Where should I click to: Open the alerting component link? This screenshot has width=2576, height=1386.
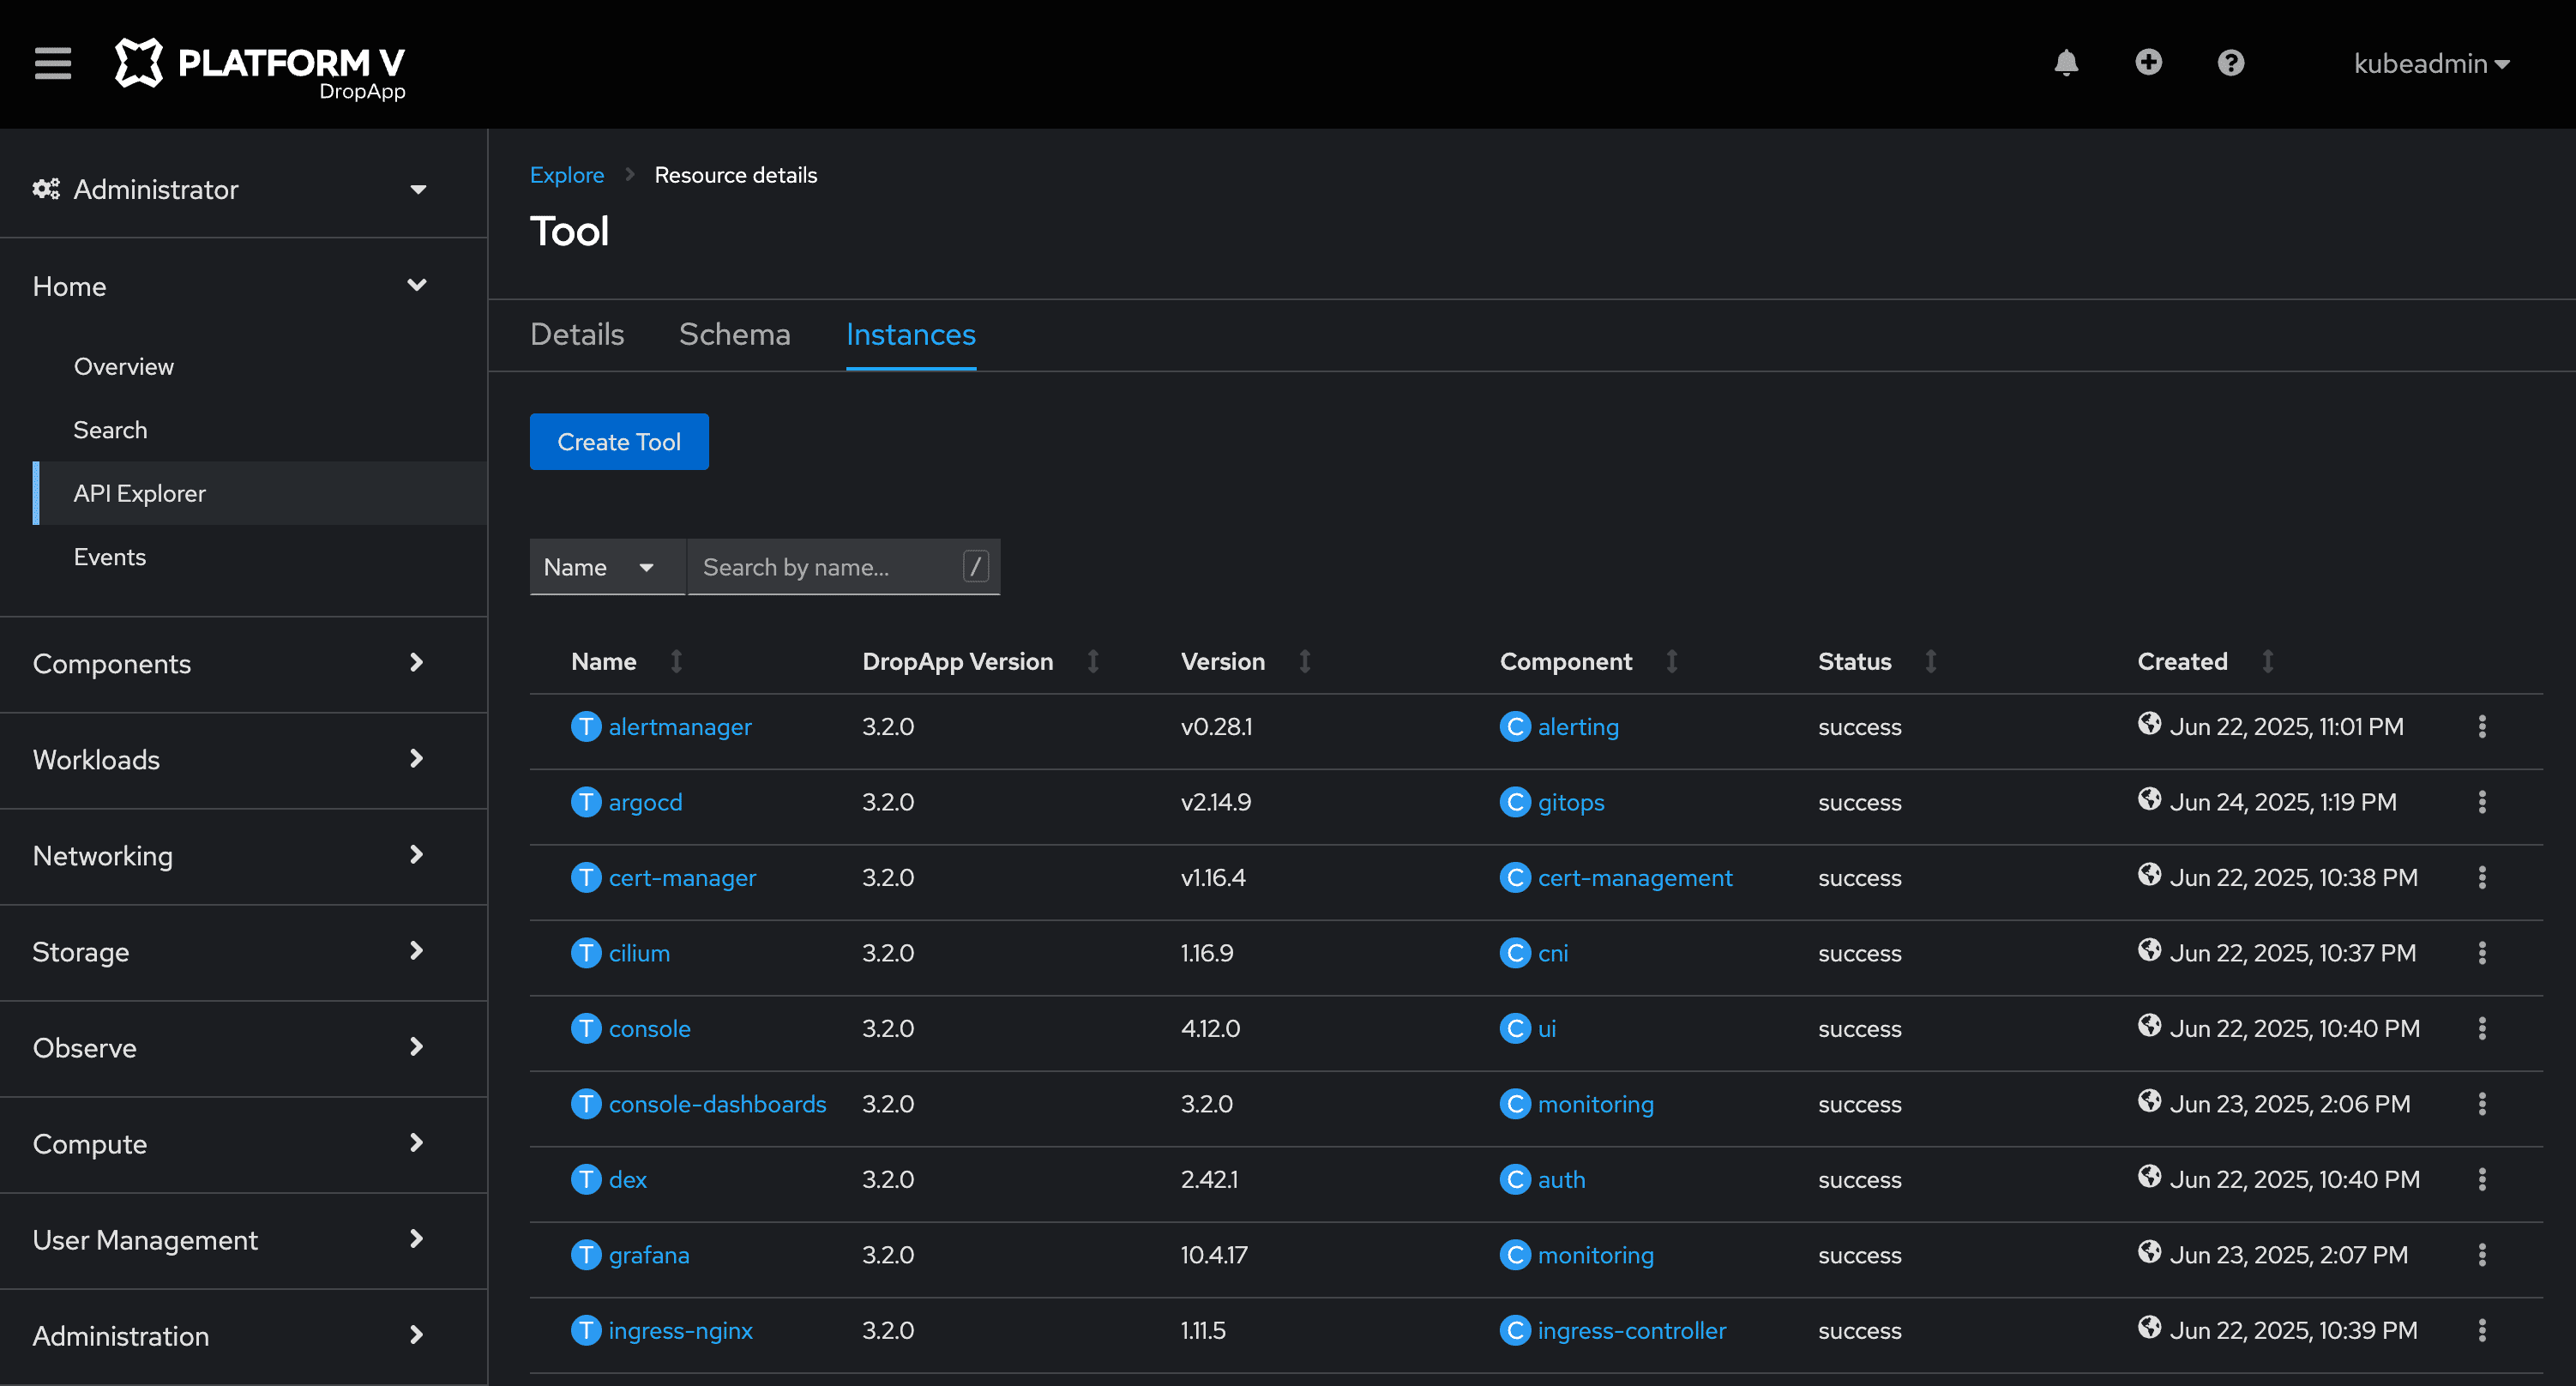click(1578, 727)
